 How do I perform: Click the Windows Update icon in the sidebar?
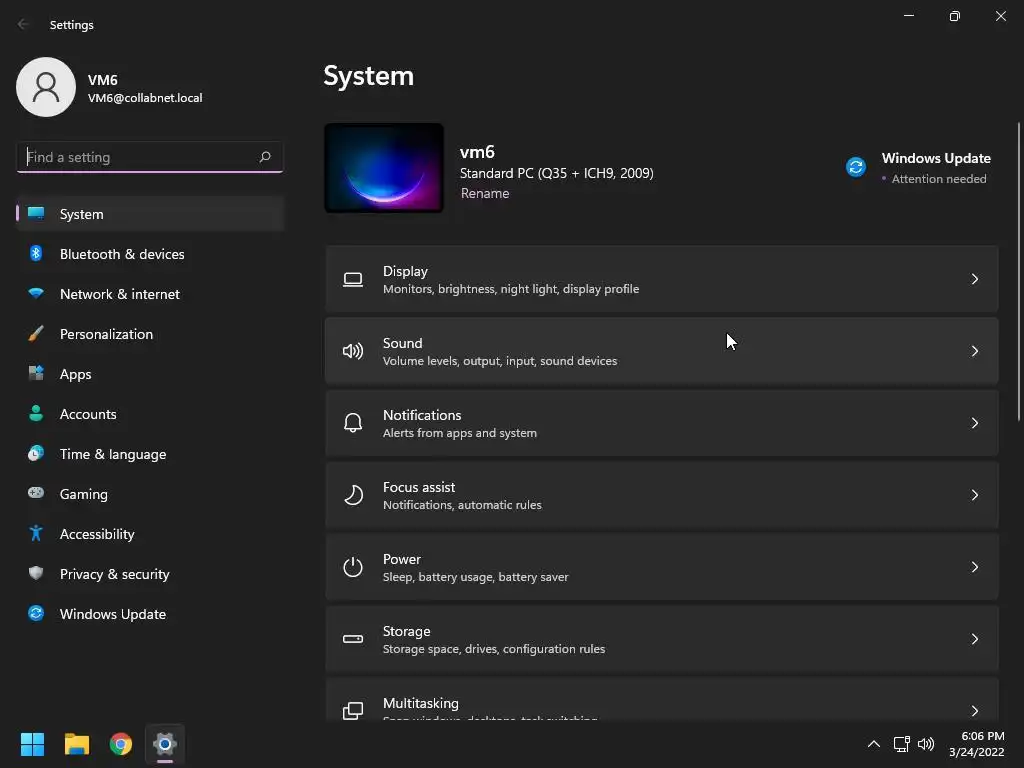pyautogui.click(x=36, y=613)
